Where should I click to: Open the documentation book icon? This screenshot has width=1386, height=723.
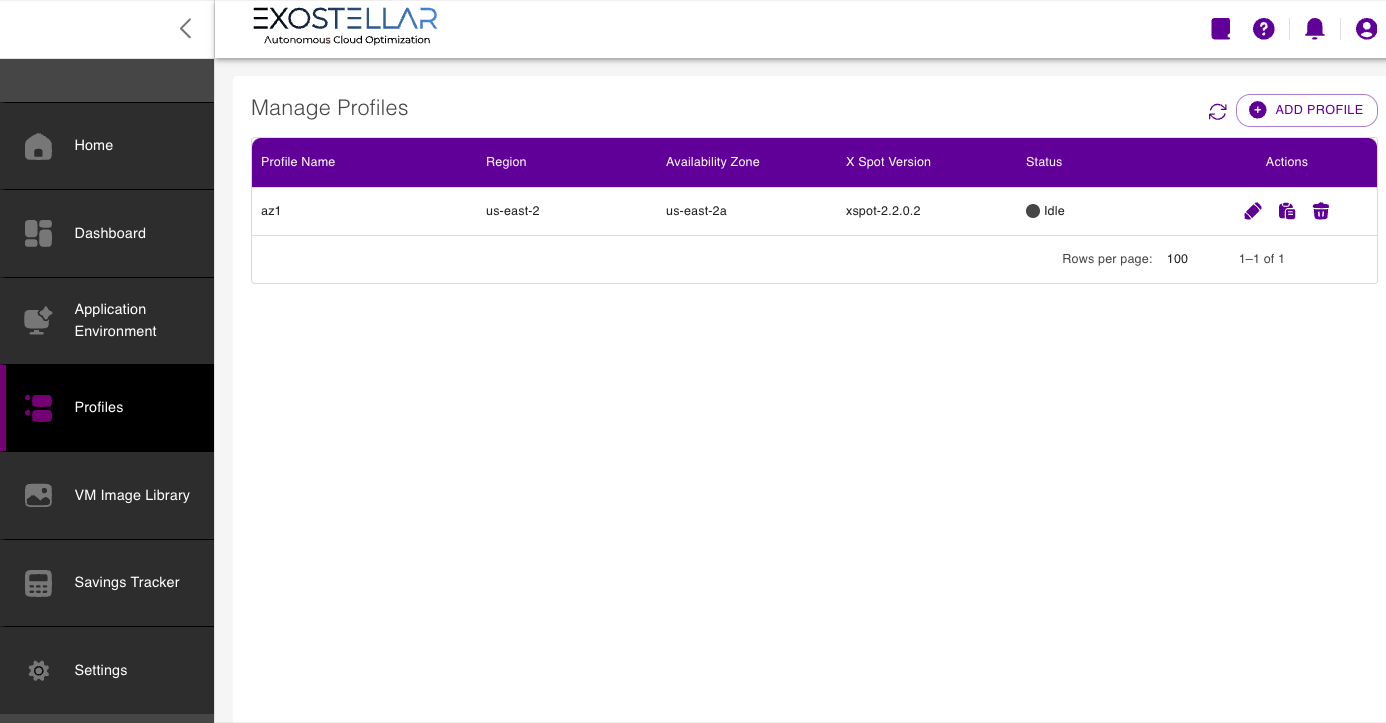pos(1220,29)
